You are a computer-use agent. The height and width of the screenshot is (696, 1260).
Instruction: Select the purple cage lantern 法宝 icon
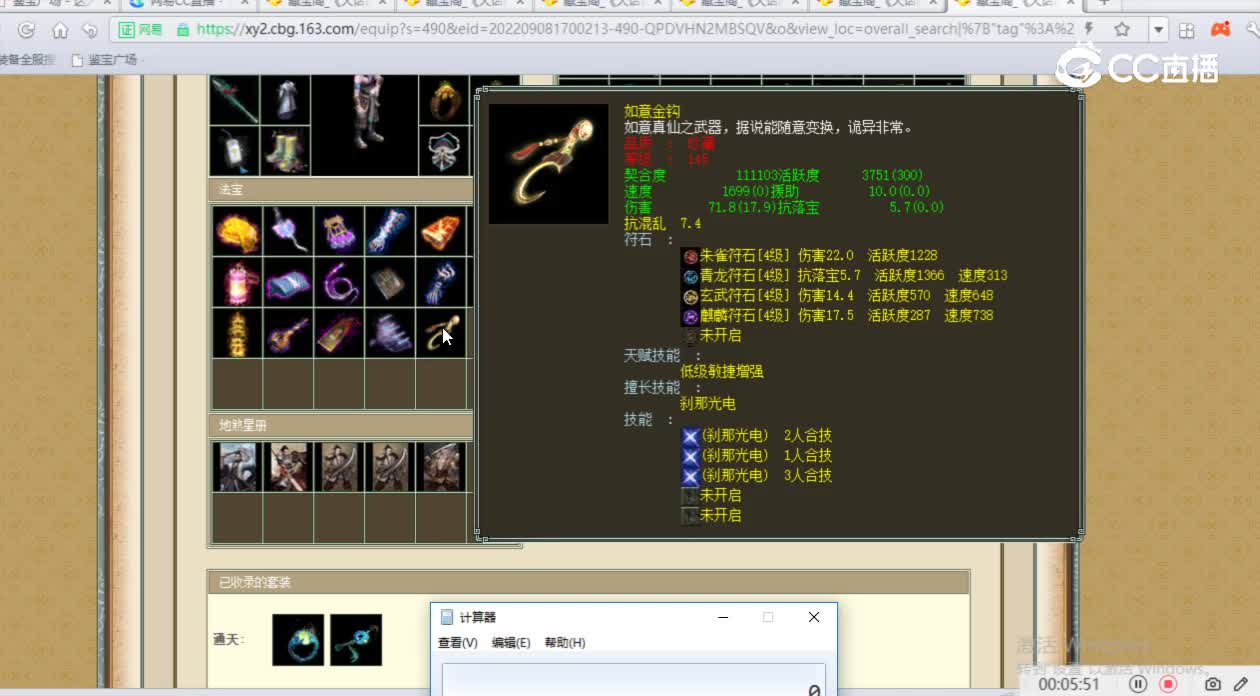tap(339, 232)
